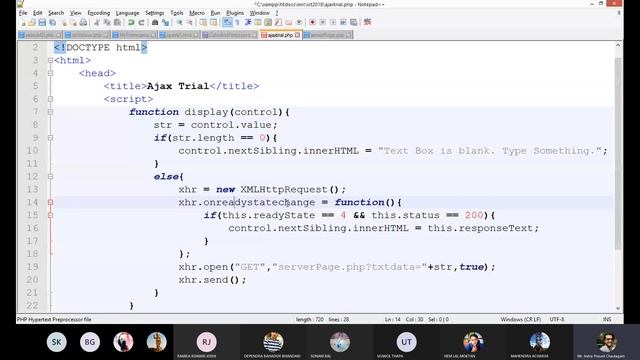Click the New file toolbar icon
This screenshot has height=360, width=640.
23,22
